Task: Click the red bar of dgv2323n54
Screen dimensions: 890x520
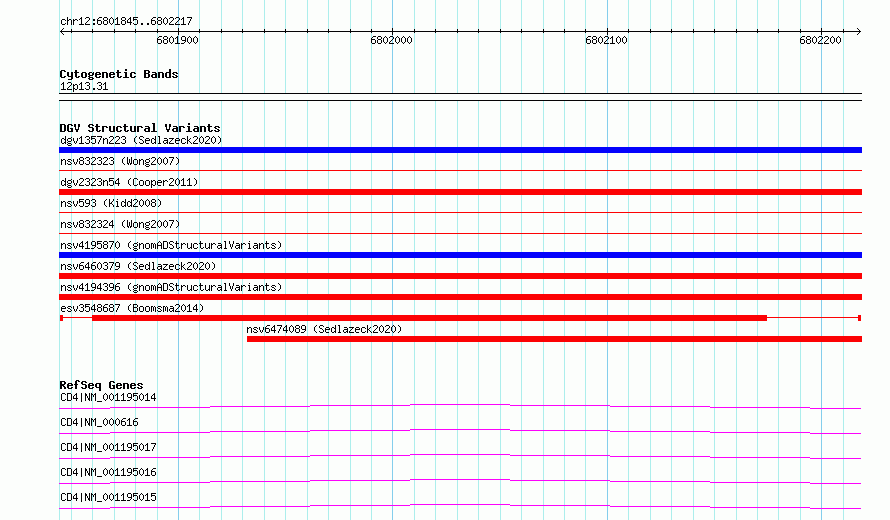Action: [460, 192]
